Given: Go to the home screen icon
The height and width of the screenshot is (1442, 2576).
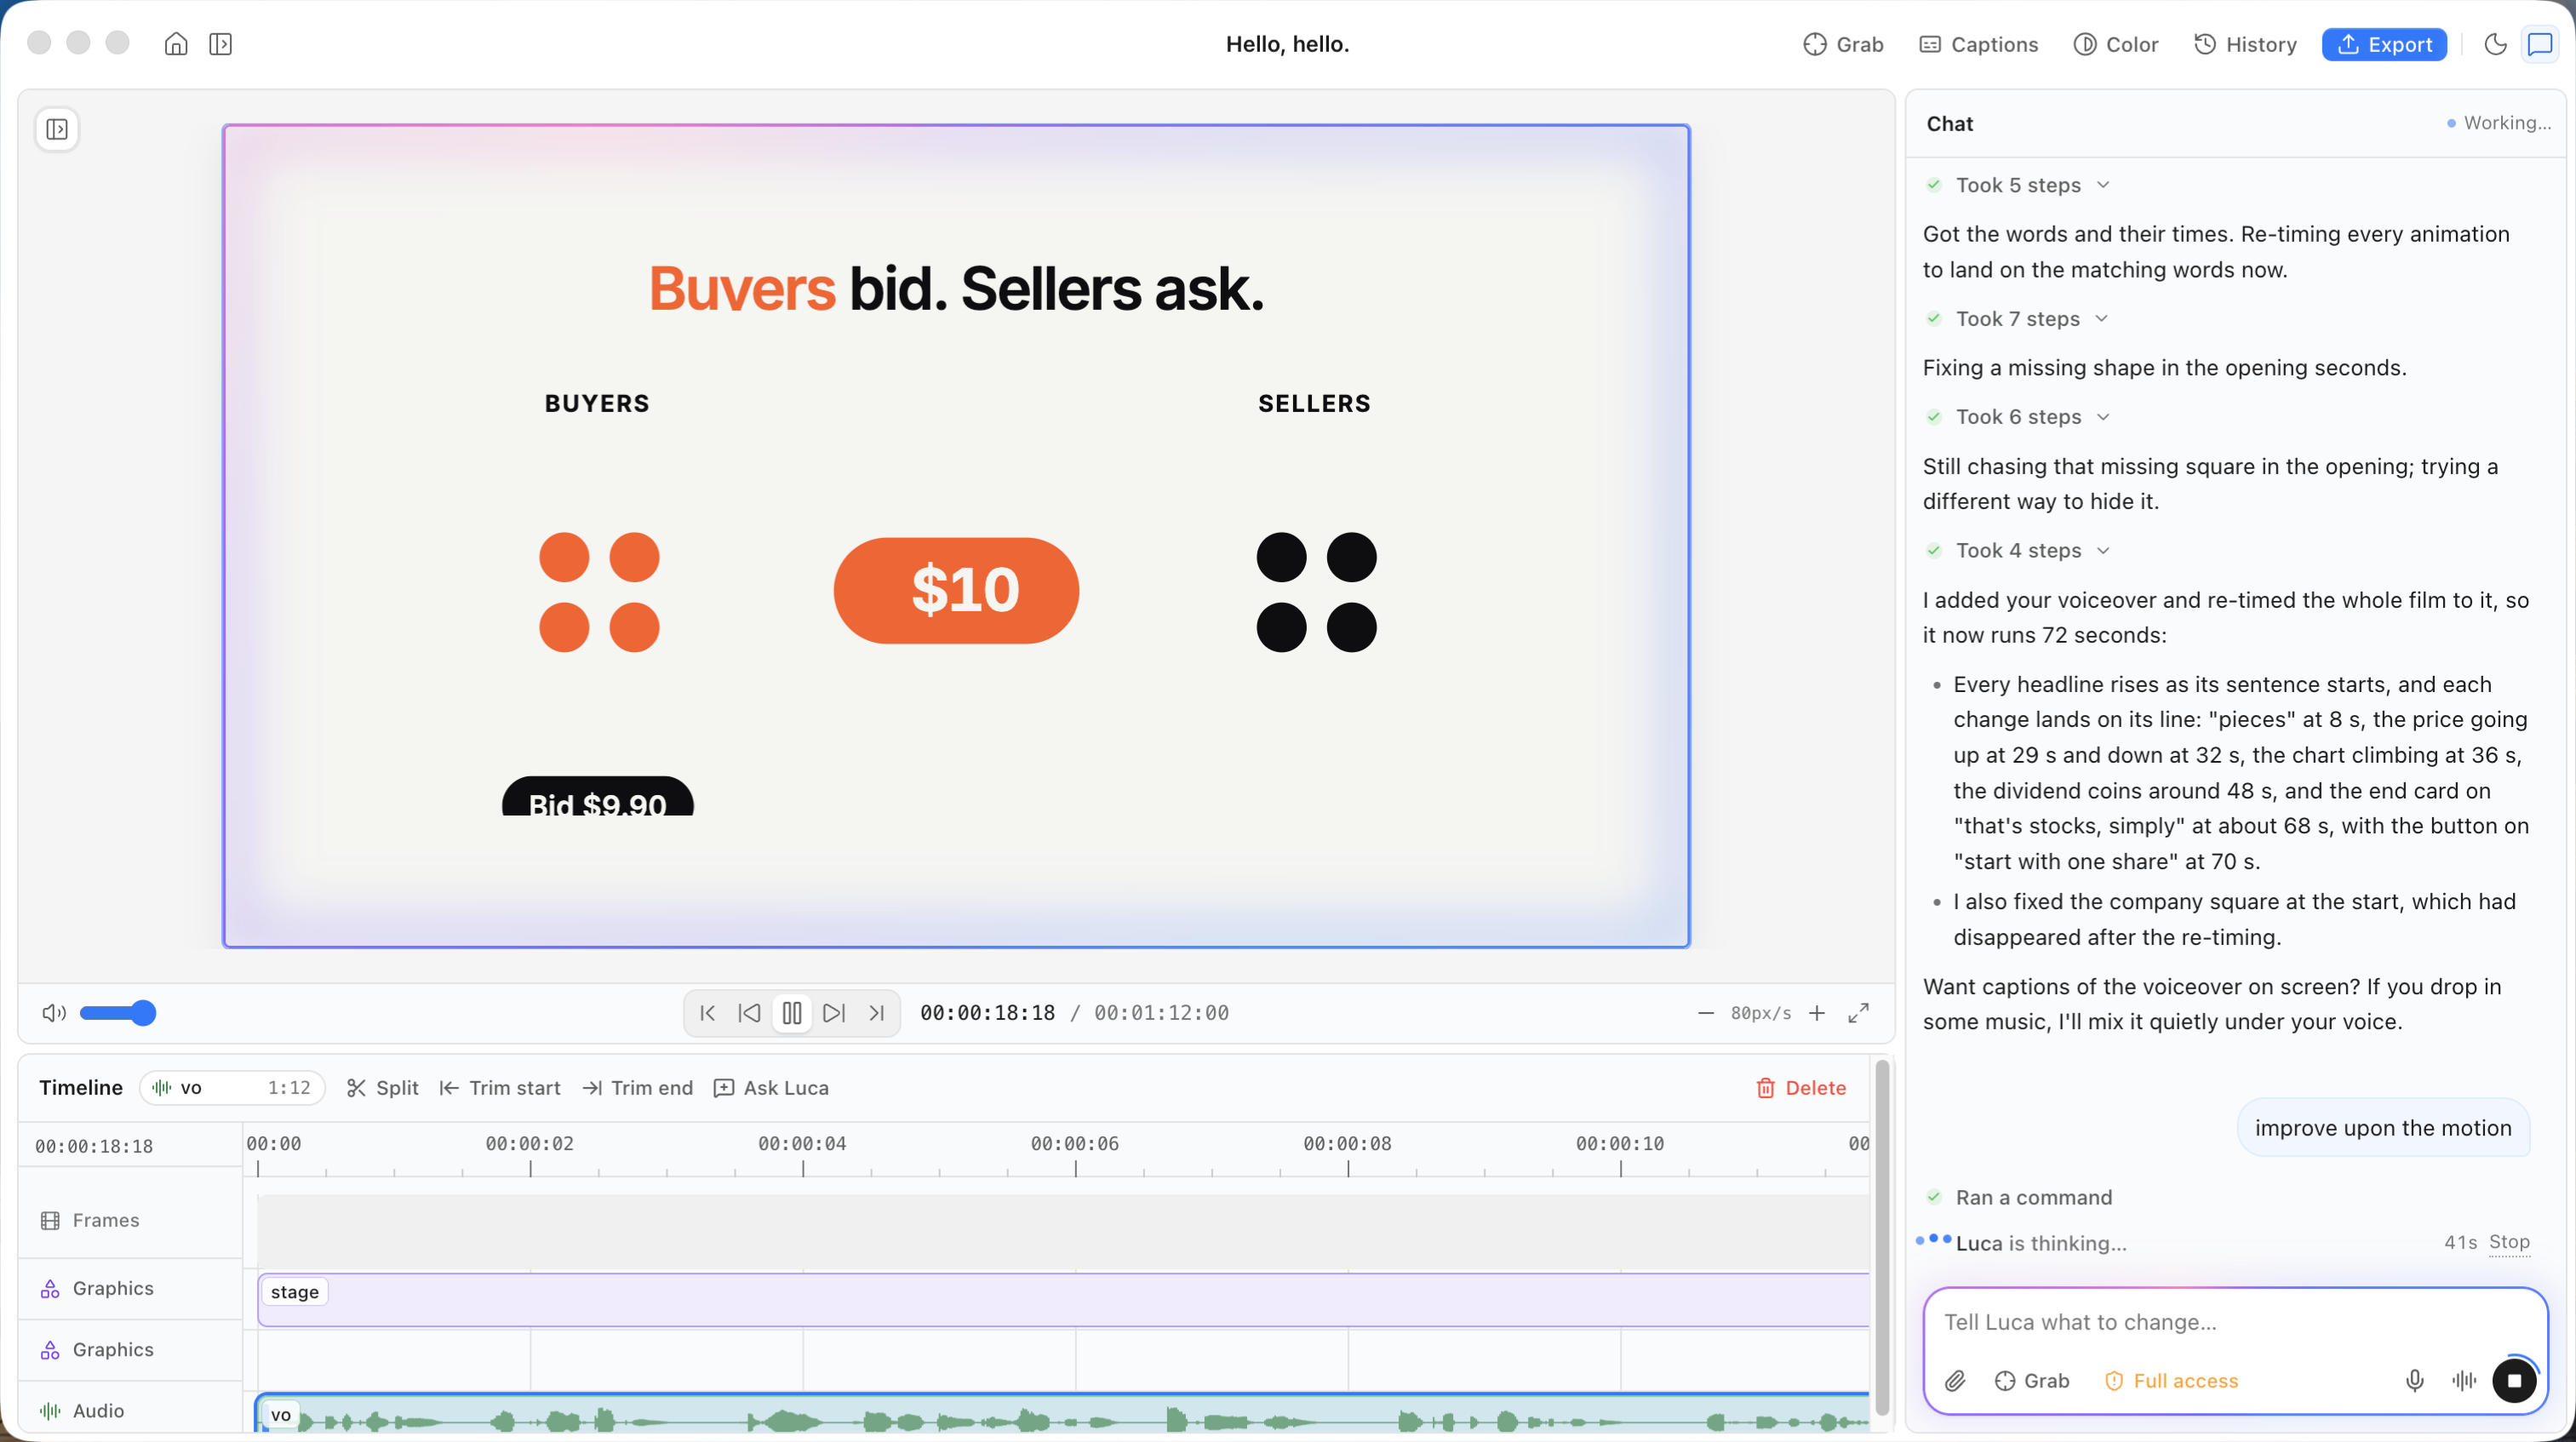Looking at the screenshot, I should pos(176,44).
